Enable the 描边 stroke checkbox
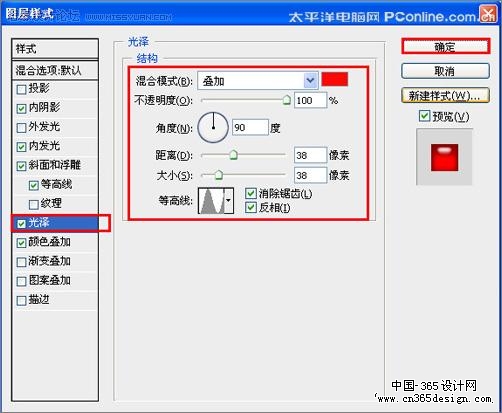The width and height of the screenshot is (502, 413). [x=21, y=301]
